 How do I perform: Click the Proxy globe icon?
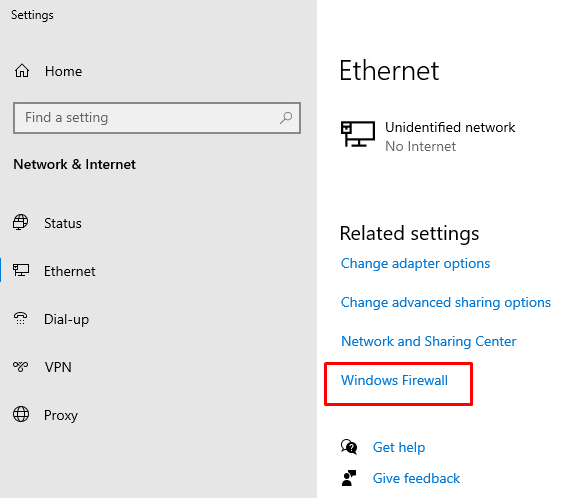pyautogui.click(x=21, y=414)
